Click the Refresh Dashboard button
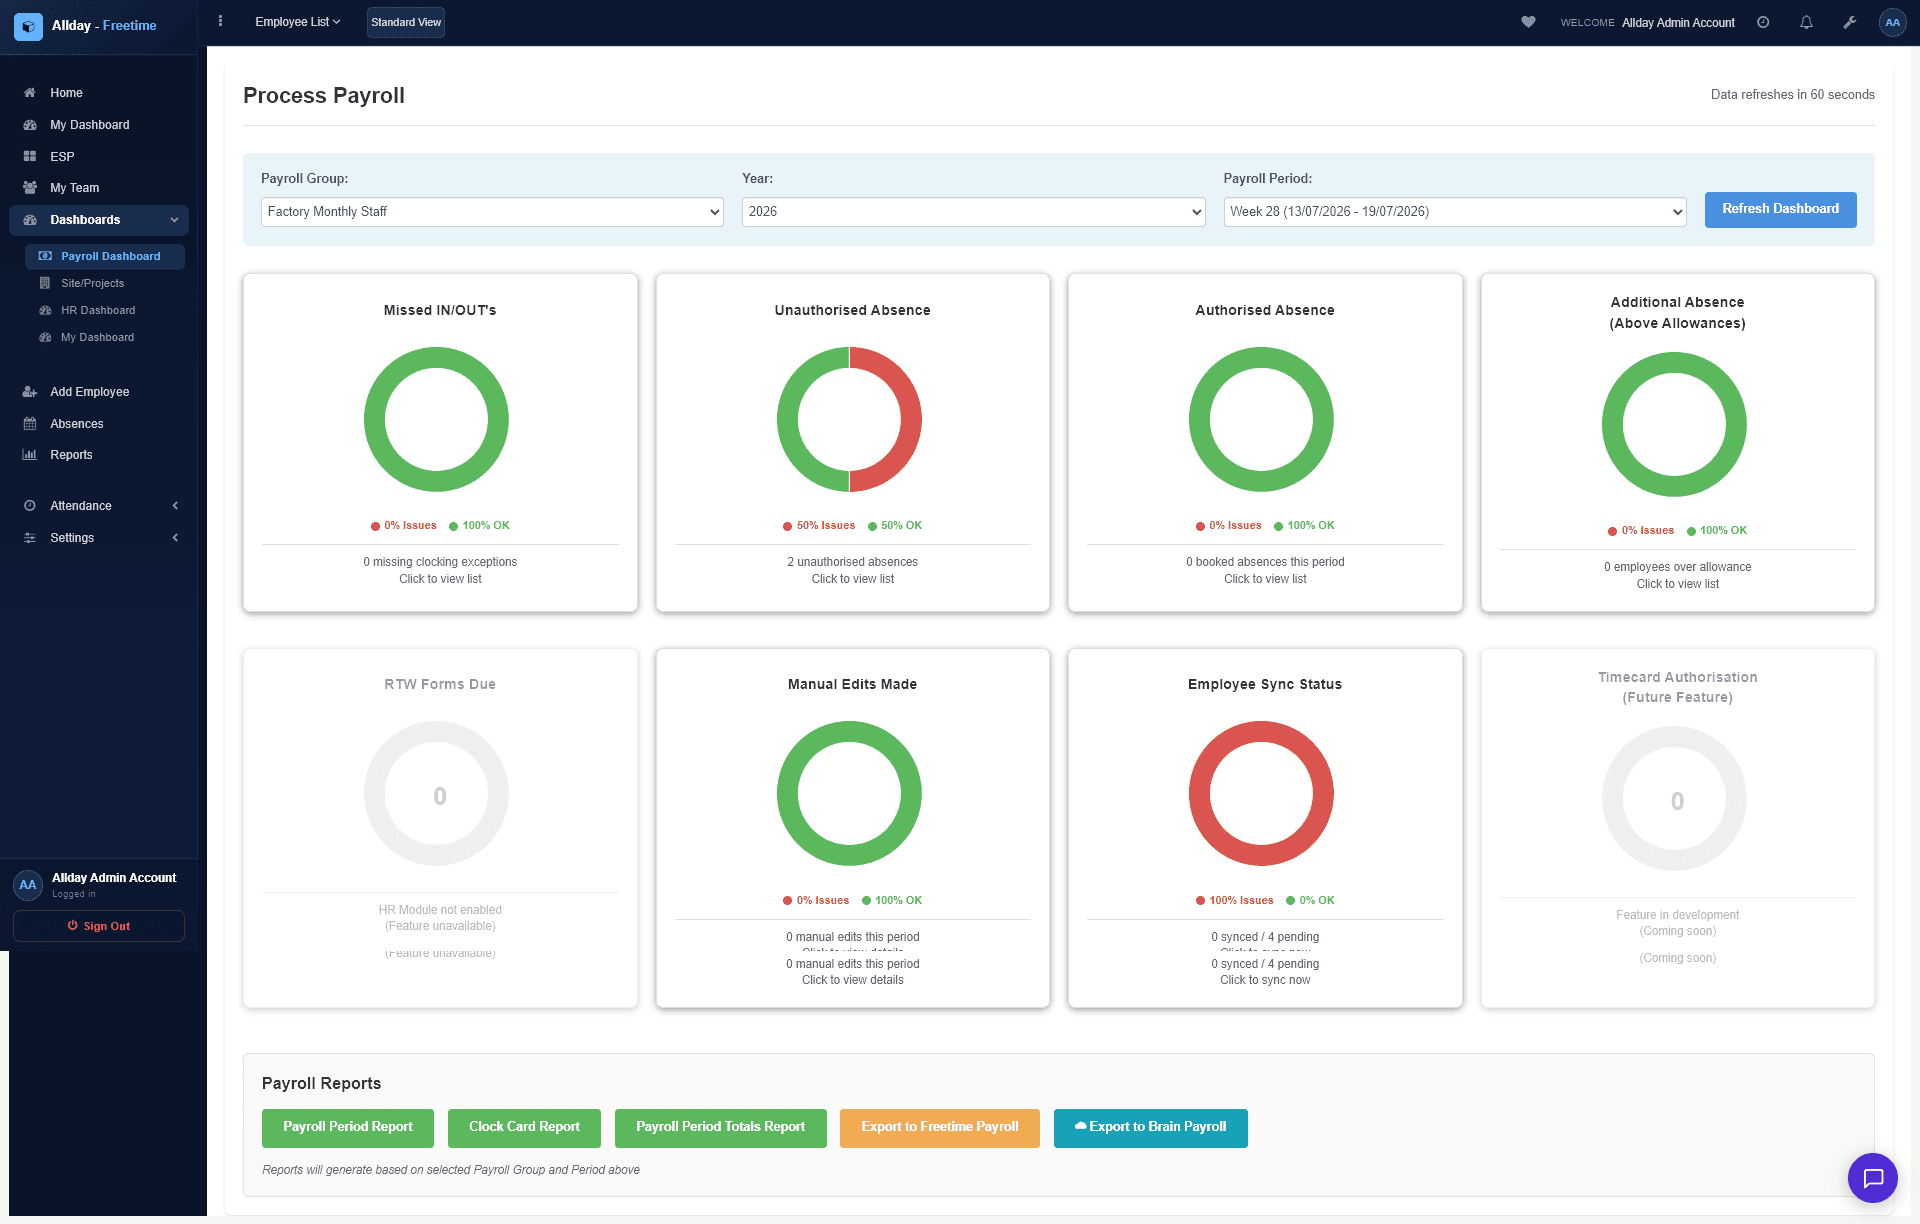This screenshot has height=1224, width=1920. pos(1780,209)
